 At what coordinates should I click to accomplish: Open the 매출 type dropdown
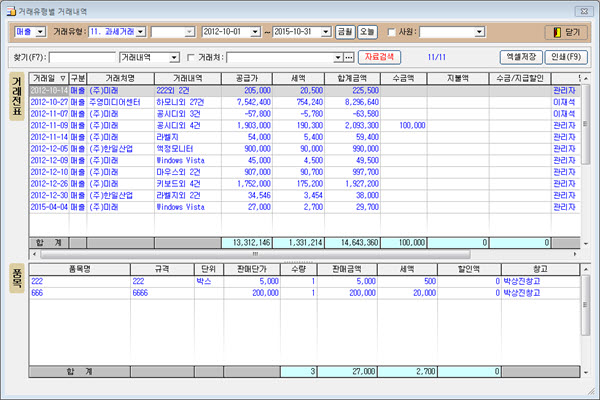[39, 32]
